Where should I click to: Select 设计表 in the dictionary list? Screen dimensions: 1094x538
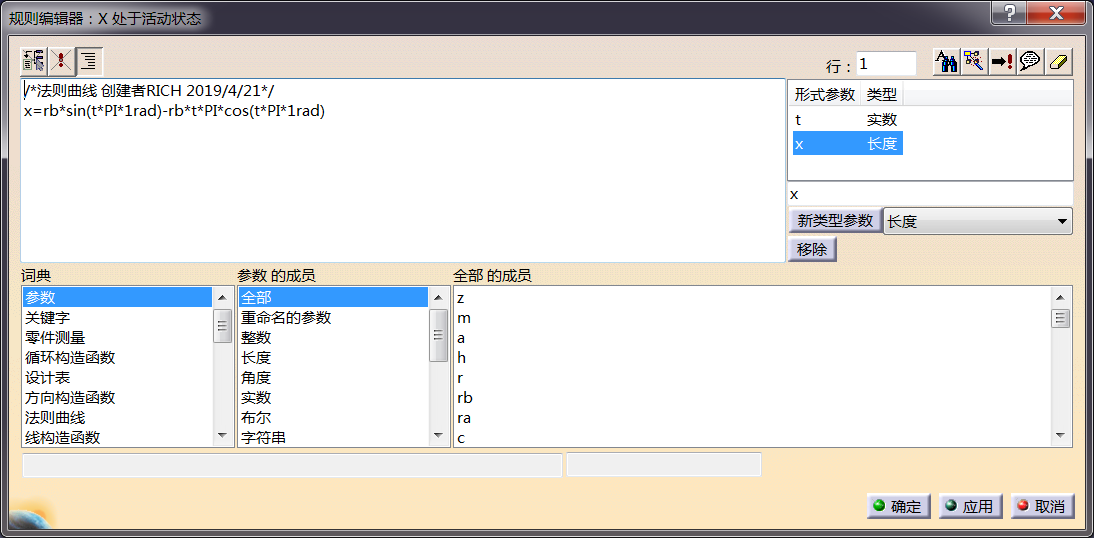point(117,378)
